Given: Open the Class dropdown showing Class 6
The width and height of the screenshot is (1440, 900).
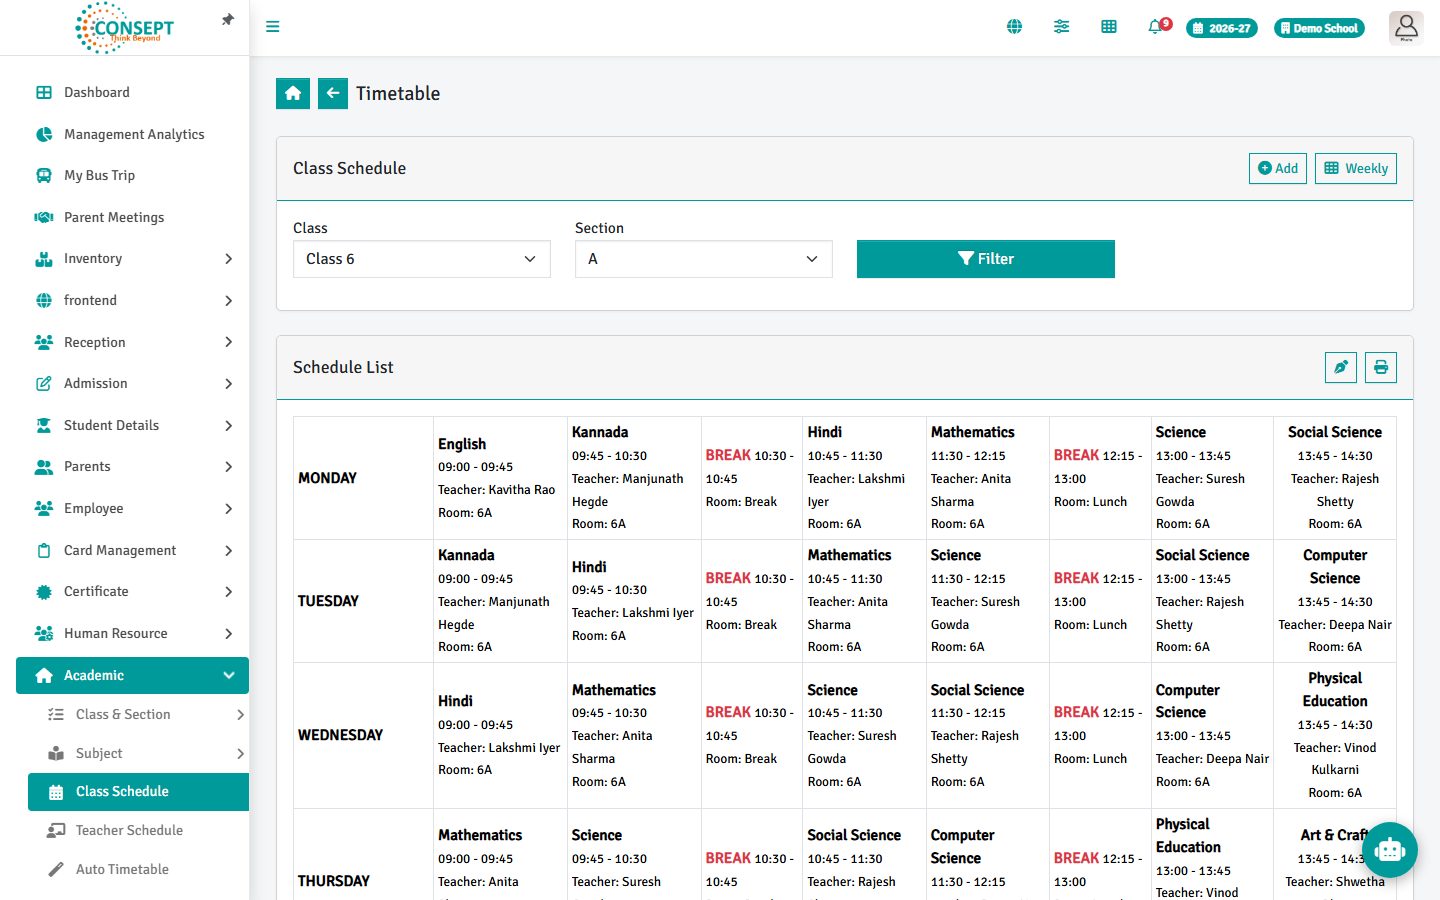Looking at the screenshot, I should point(422,259).
